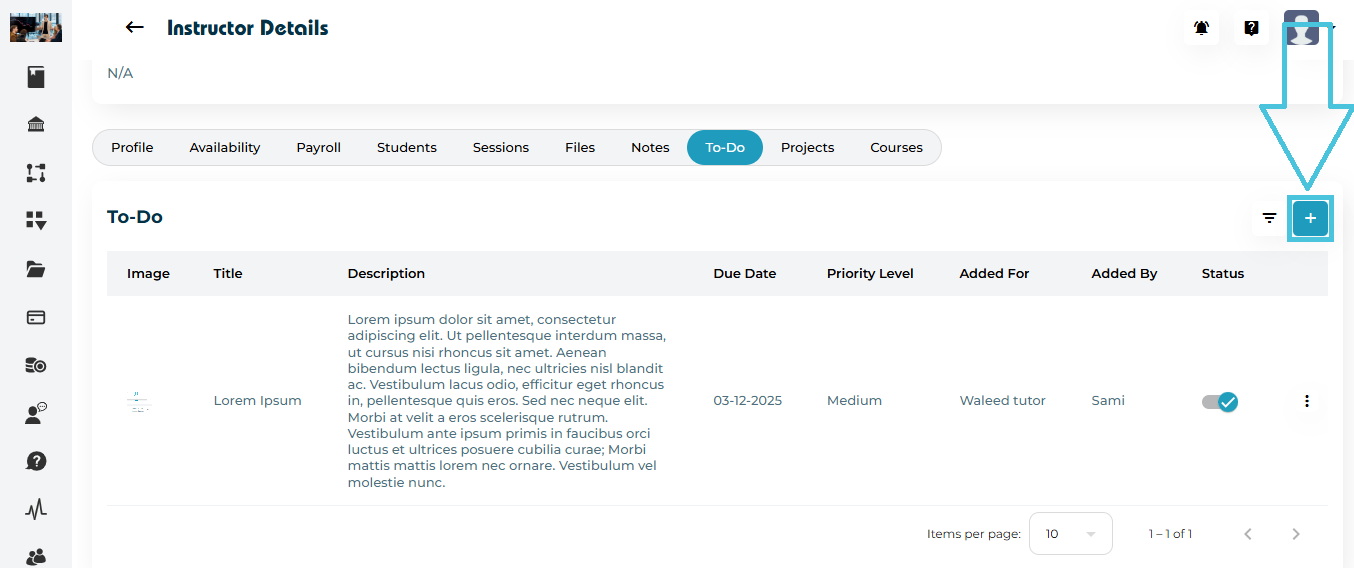Click the plus button to add To-Do
This screenshot has height=568, width=1354.
click(1310, 218)
